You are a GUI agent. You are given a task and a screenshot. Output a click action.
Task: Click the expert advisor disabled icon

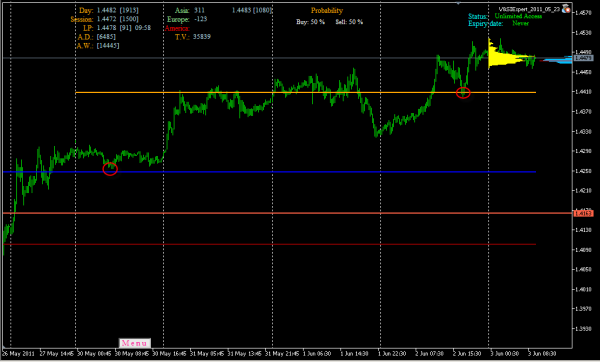click(566, 9)
